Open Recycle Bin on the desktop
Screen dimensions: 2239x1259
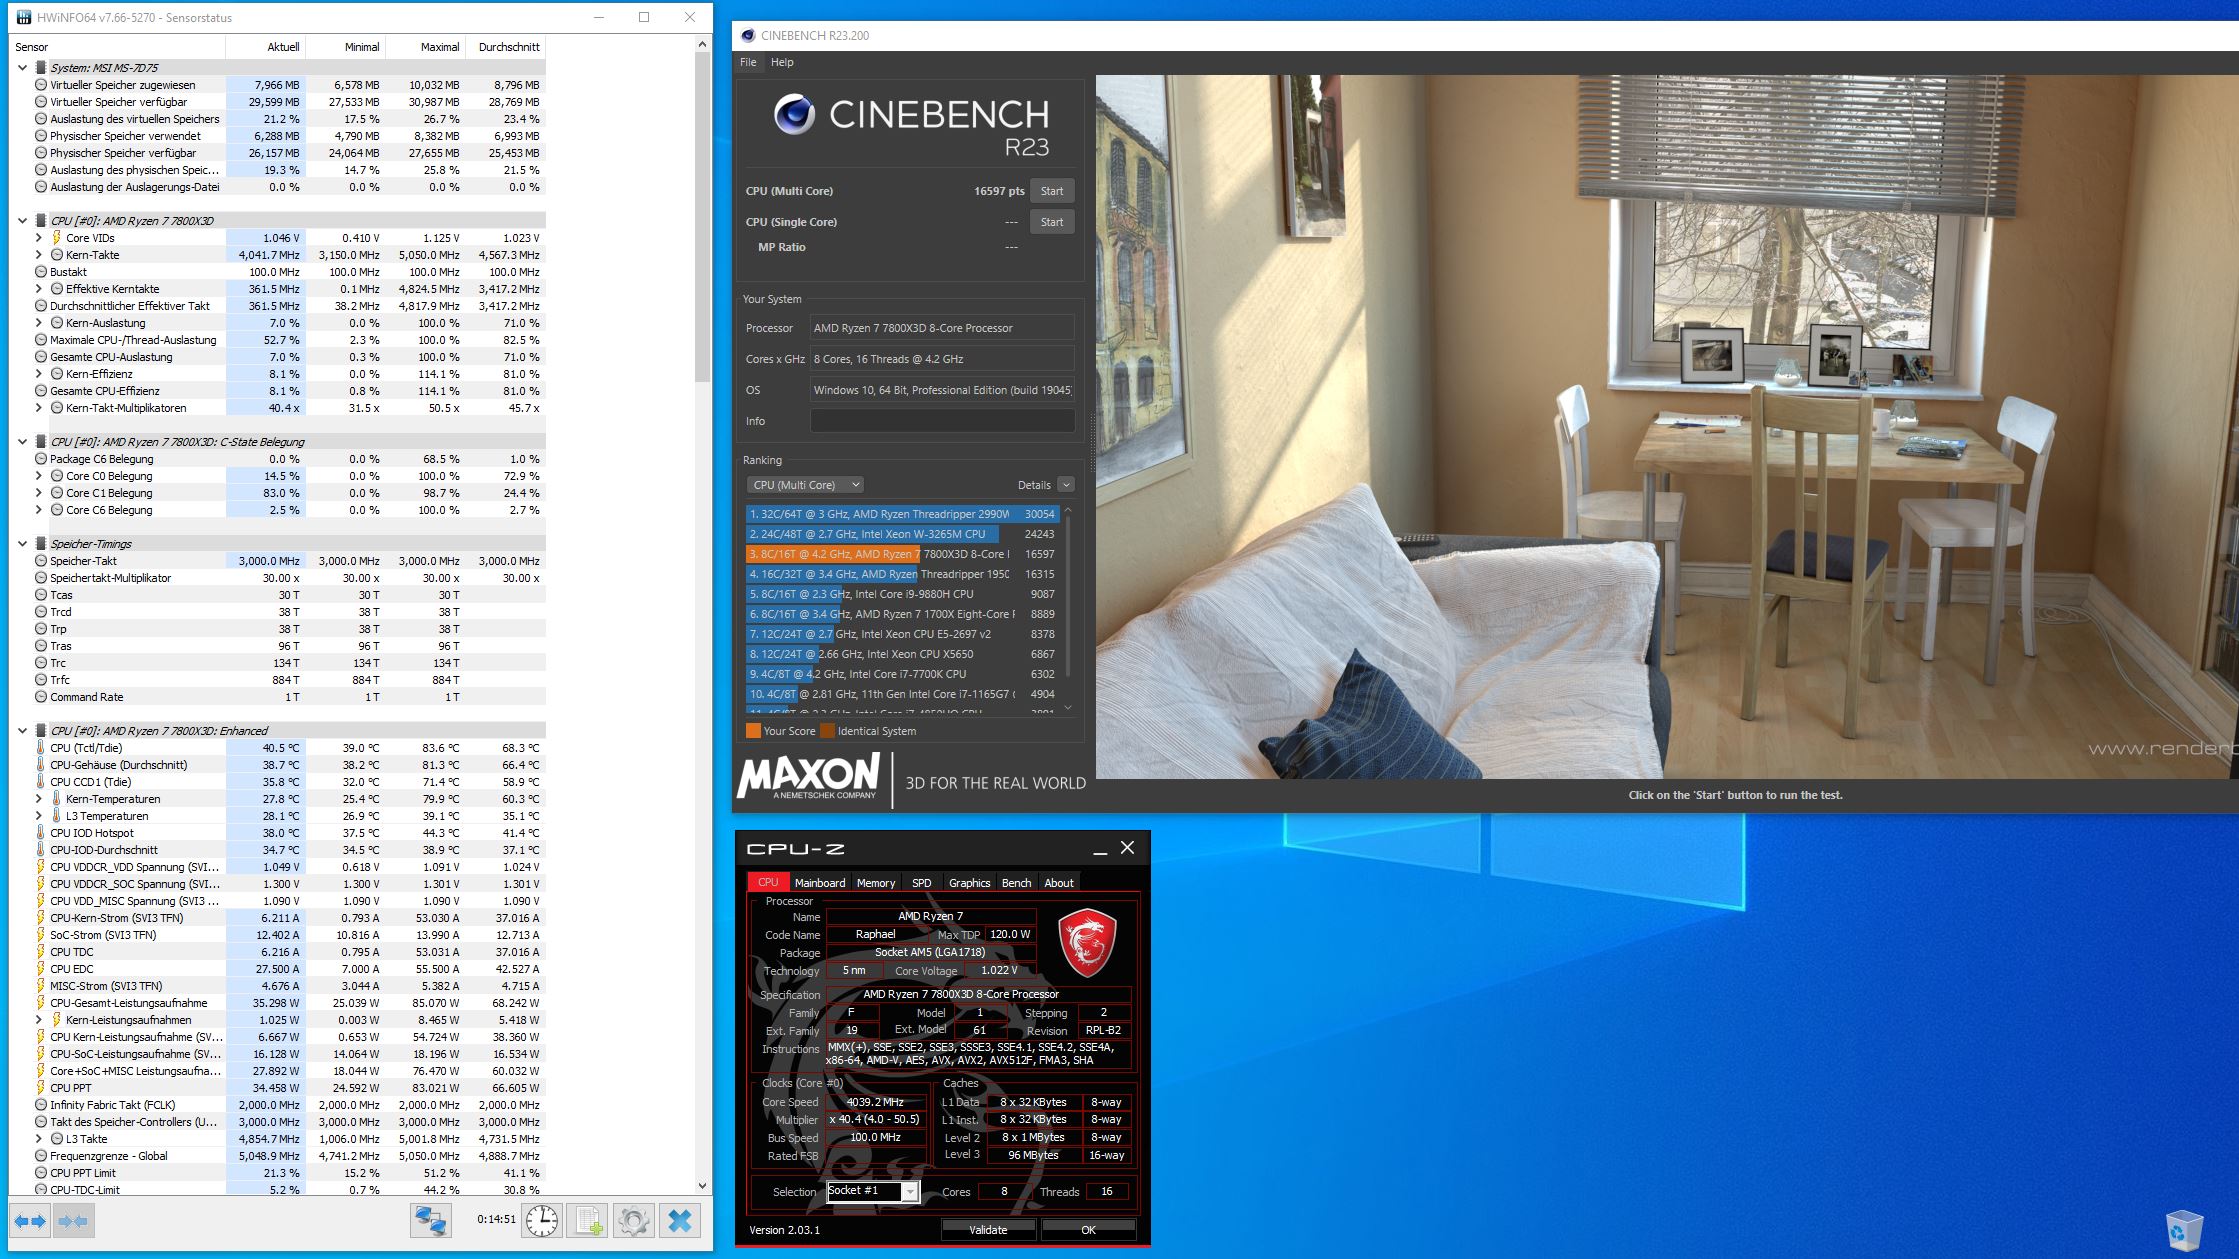click(2184, 1230)
